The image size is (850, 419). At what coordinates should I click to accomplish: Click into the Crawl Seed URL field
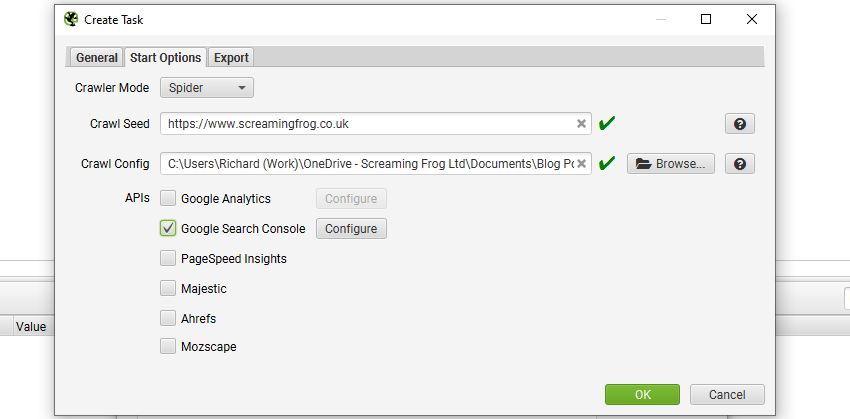point(371,124)
